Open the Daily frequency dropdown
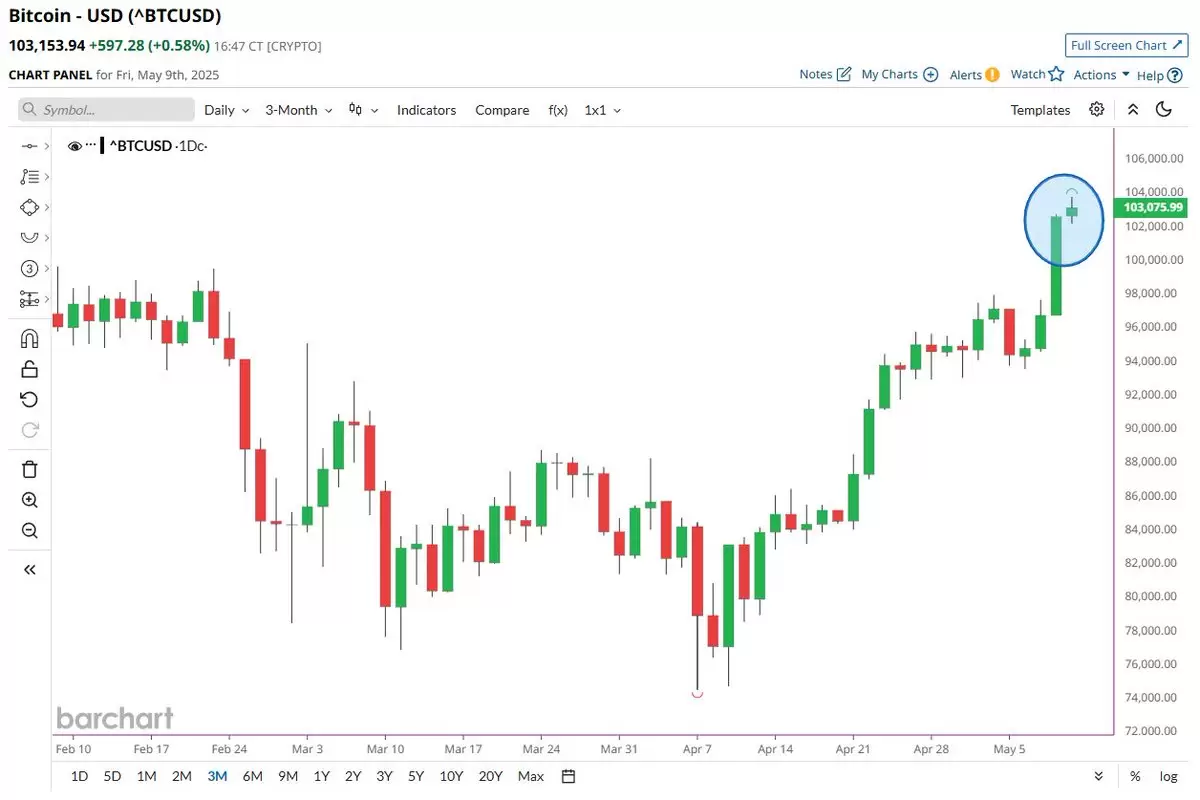 (227, 110)
